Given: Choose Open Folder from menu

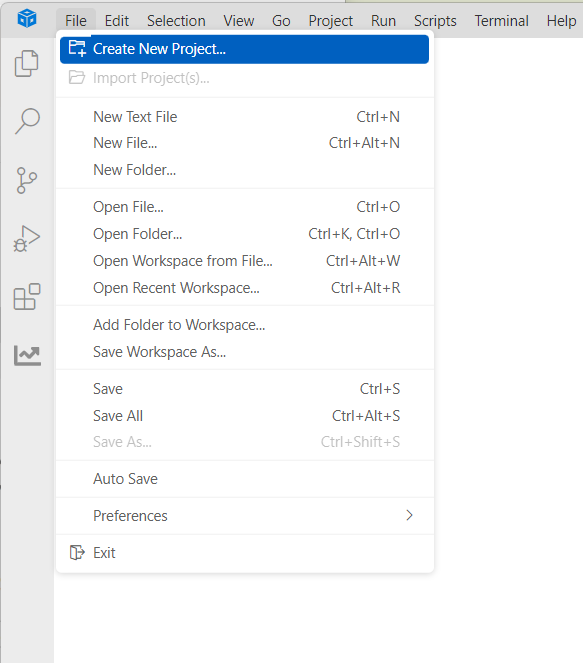Looking at the screenshot, I should pyautogui.click(x=245, y=234).
